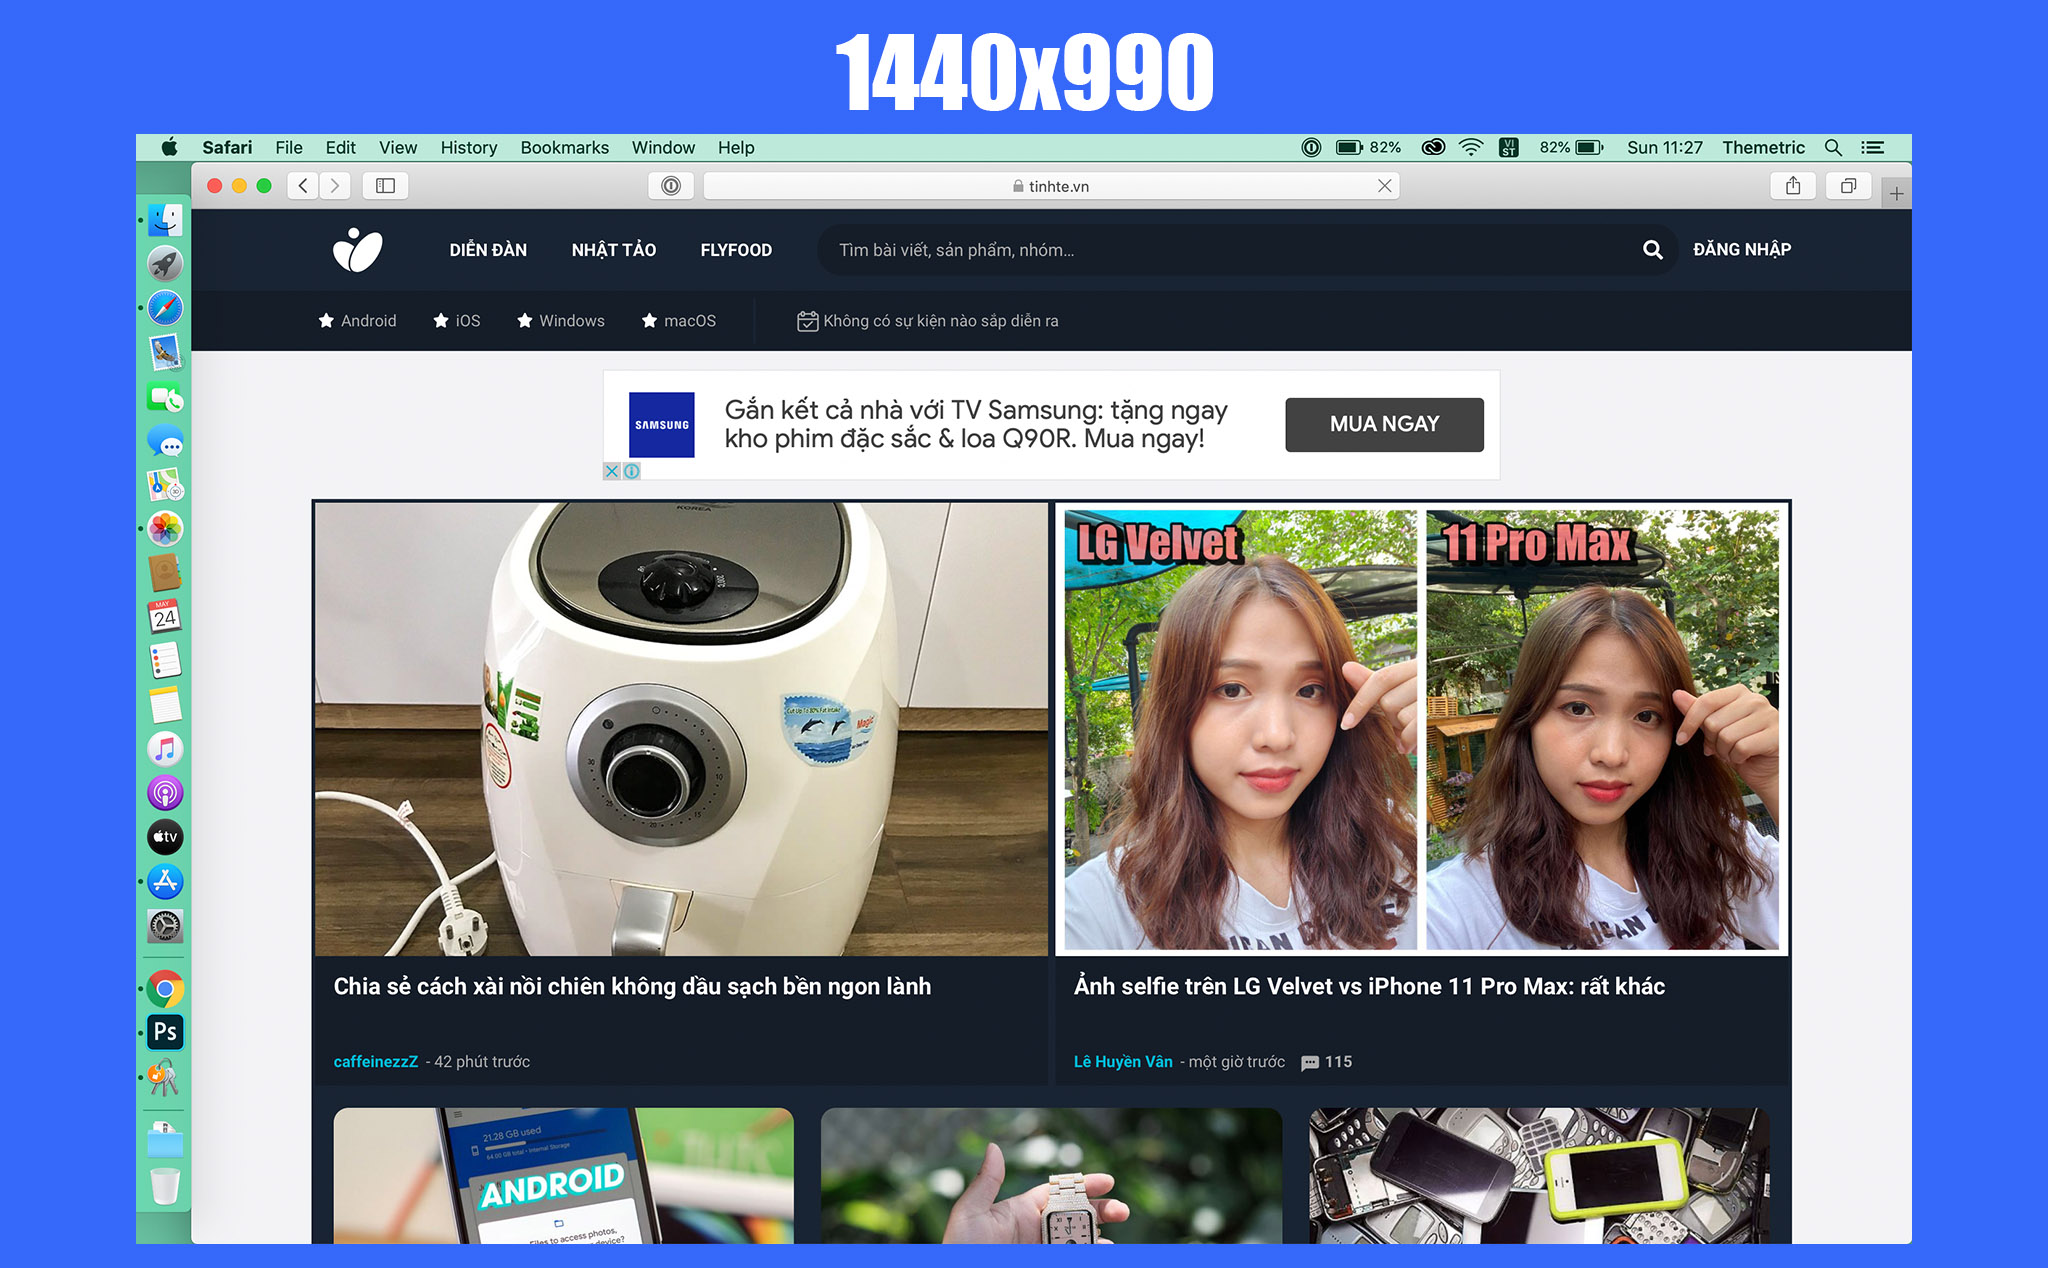
Task: Click the Safari sidebar toggle button
Action: point(385,186)
